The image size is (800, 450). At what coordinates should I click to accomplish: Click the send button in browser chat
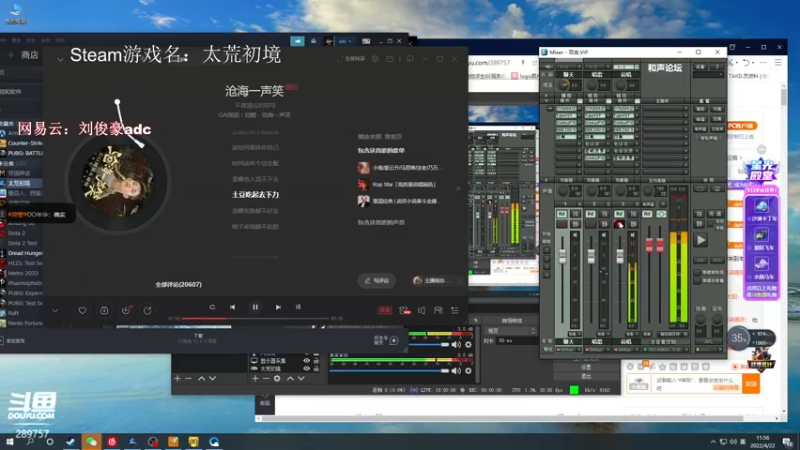(x=751, y=384)
